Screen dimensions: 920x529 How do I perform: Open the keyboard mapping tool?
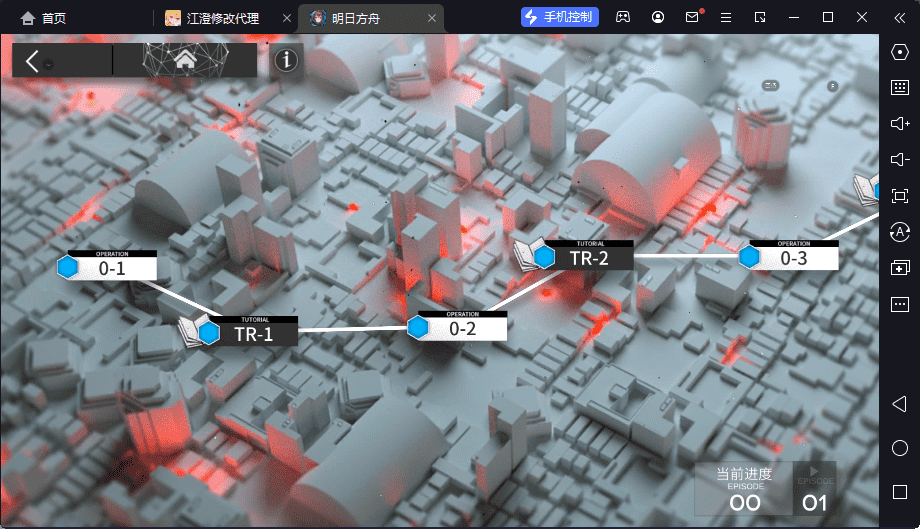click(x=899, y=88)
